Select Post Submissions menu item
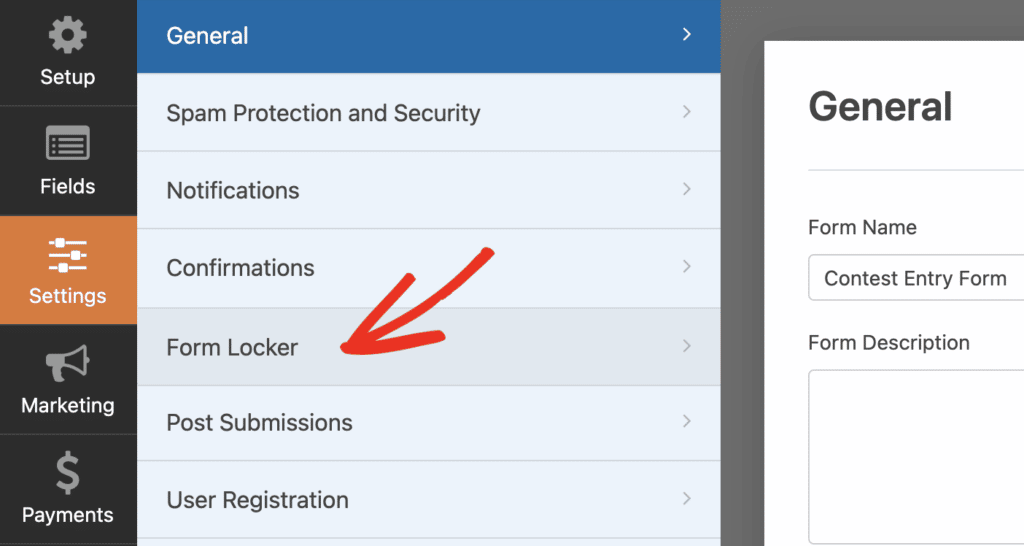This screenshot has height=546, width=1024. coord(259,423)
